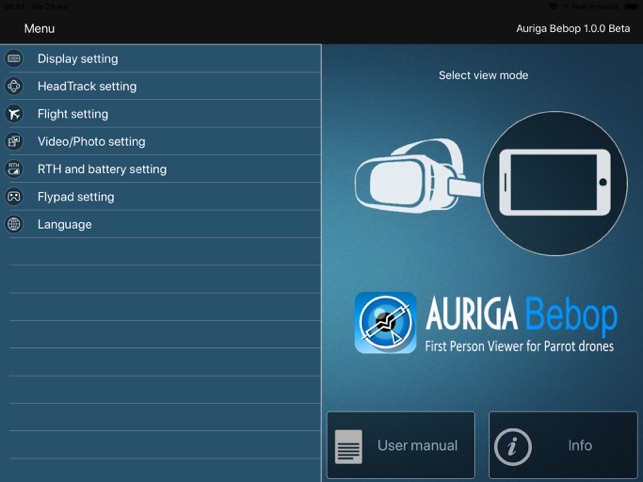Tap the Flypad gamepad icon
The image size is (643, 482).
pyautogui.click(x=14, y=196)
